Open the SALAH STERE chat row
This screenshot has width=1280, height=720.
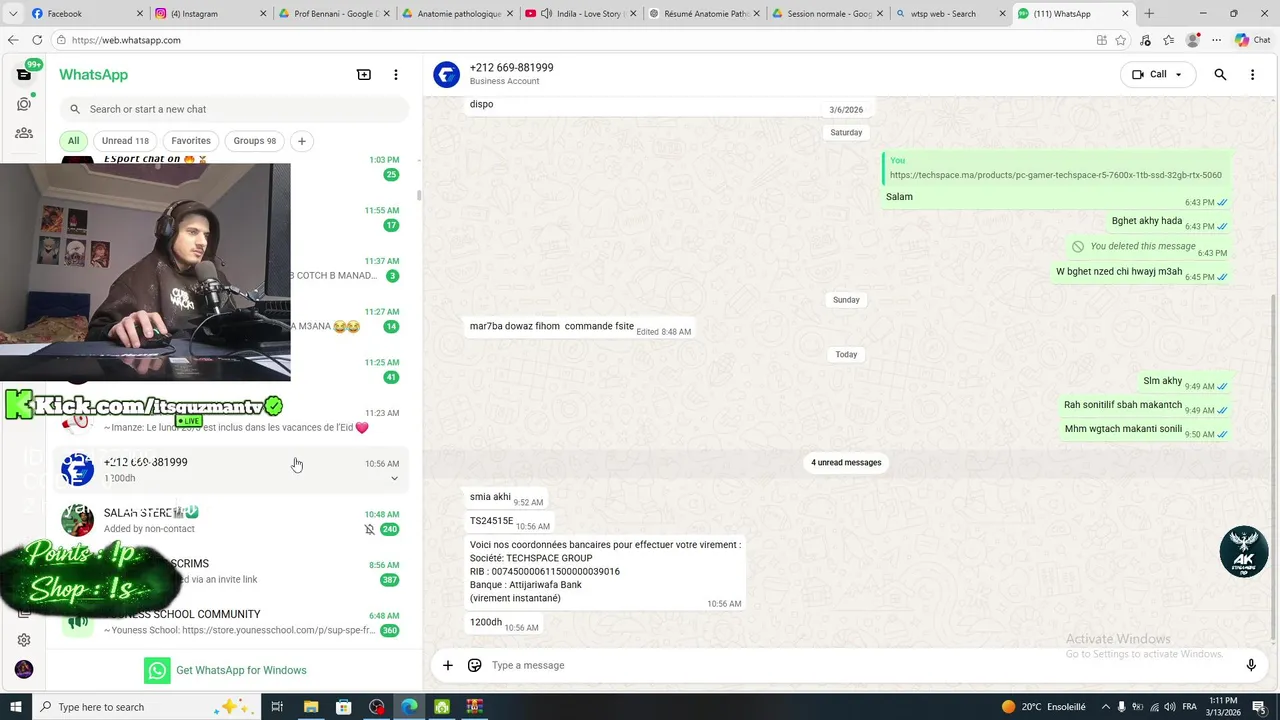tap(230, 520)
